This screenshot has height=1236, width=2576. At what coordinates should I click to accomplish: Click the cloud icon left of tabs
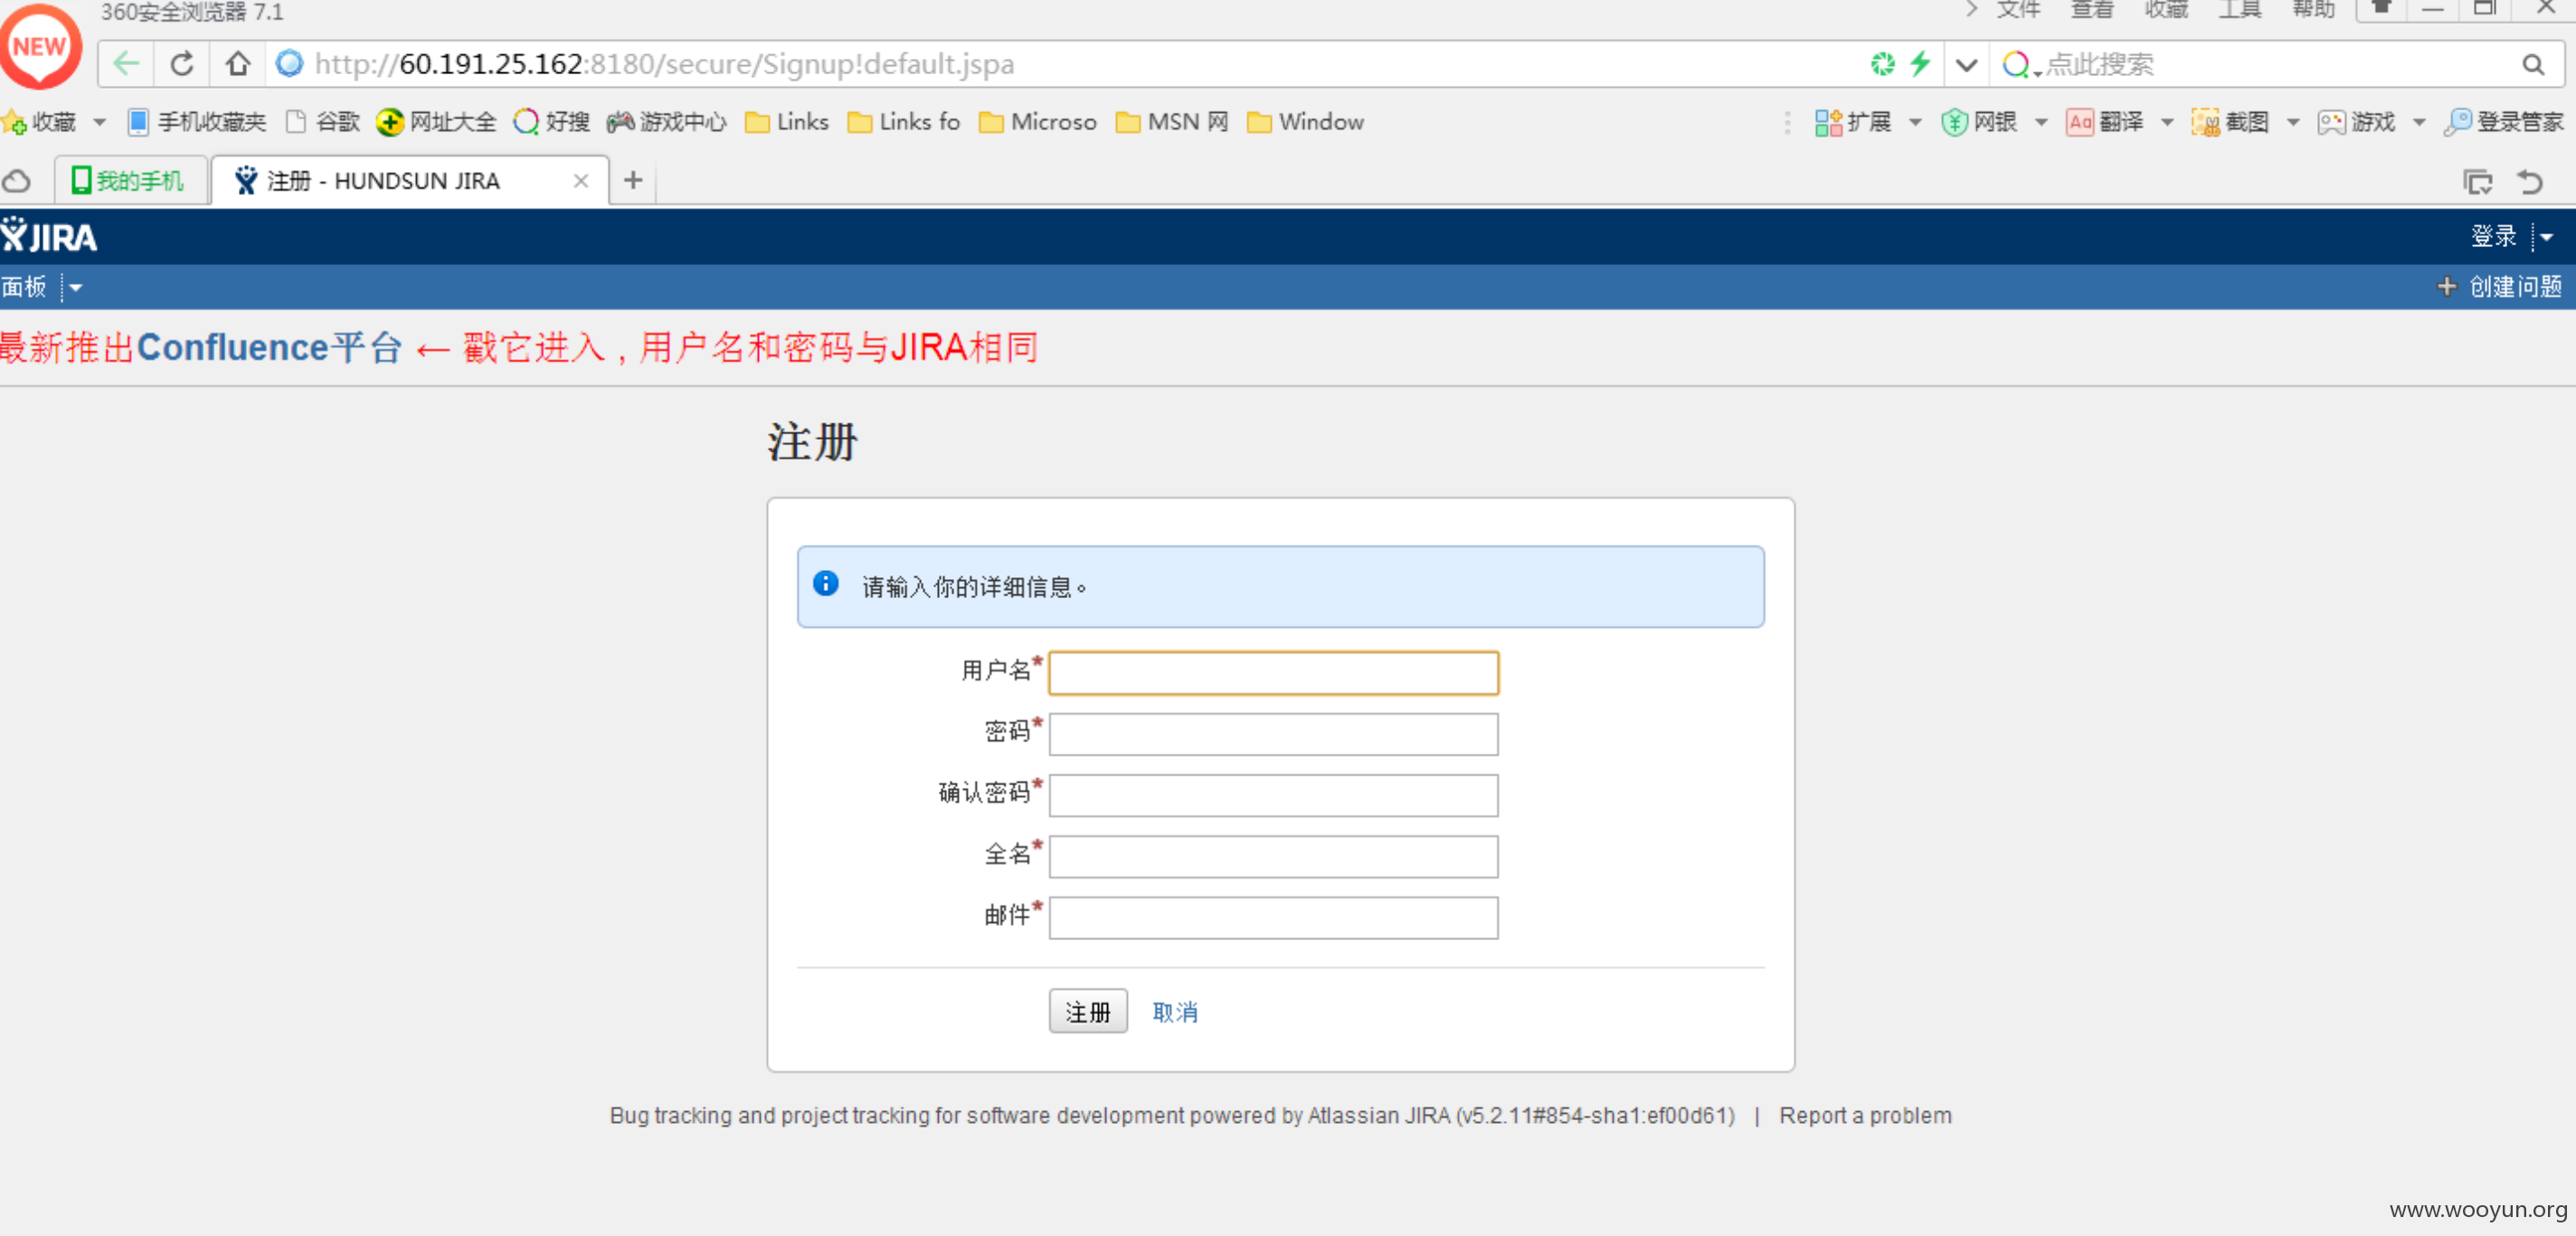click(x=17, y=181)
